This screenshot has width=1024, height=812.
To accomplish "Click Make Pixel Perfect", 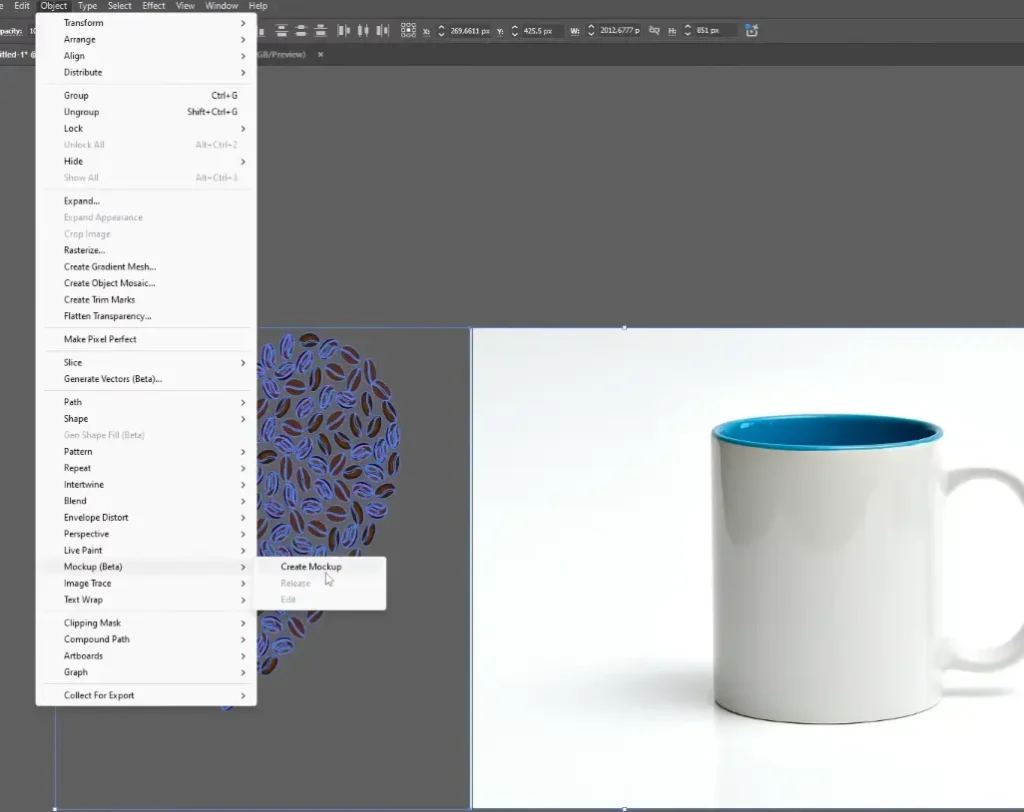I will tap(100, 339).
